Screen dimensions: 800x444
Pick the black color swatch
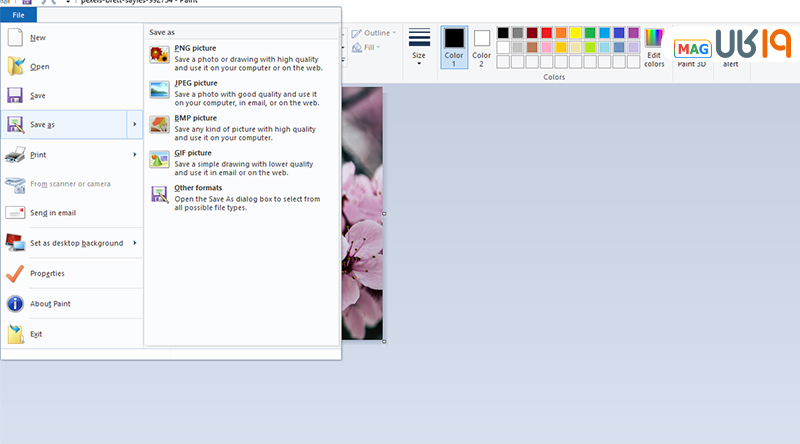503,33
